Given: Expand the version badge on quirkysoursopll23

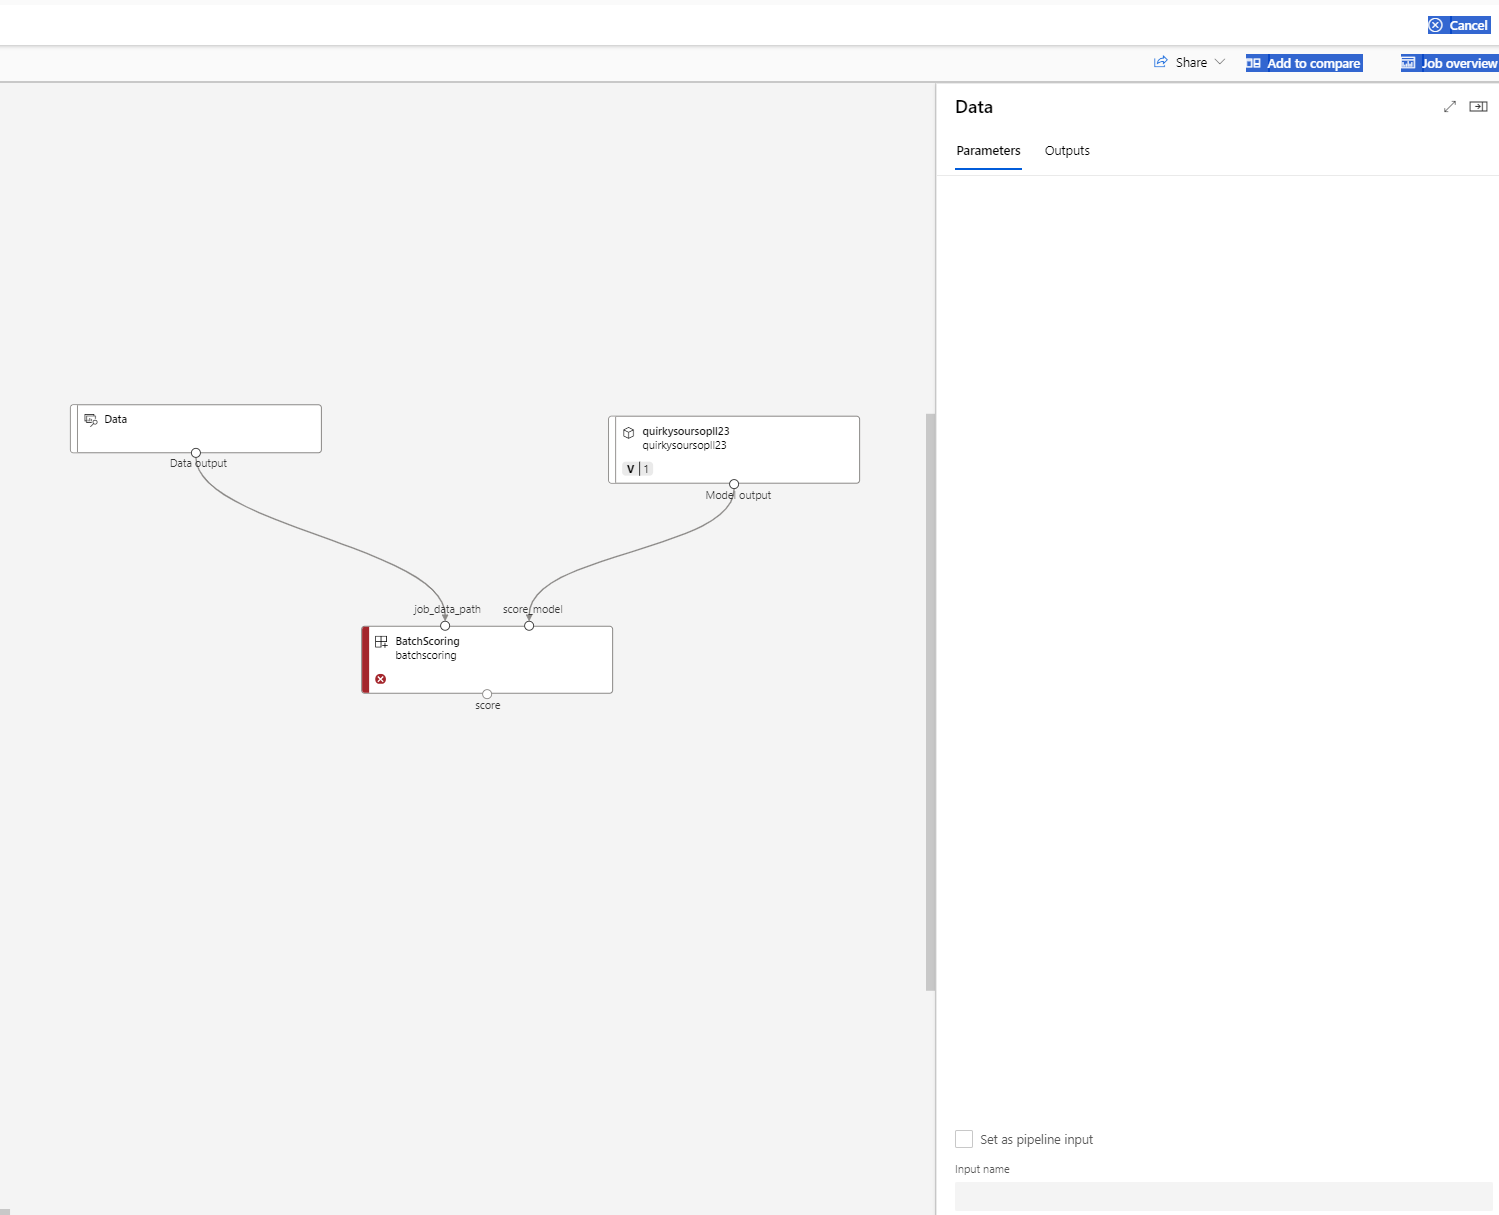Looking at the screenshot, I should click(637, 467).
